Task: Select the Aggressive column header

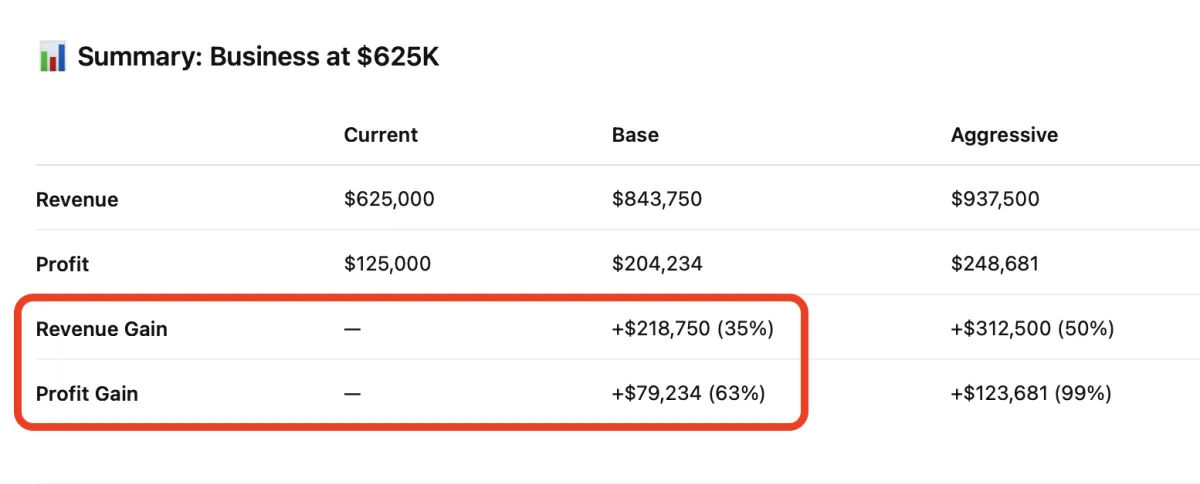Action: pyautogui.click(x=1004, y=135)
